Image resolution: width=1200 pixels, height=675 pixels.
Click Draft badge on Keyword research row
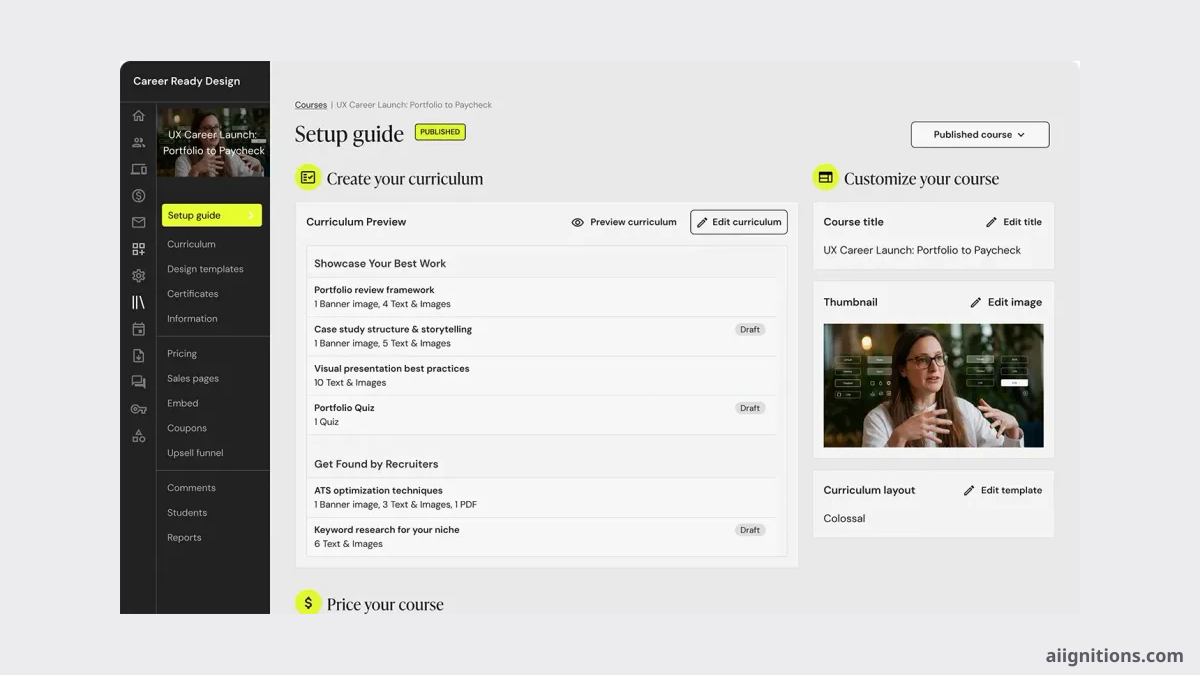coord(750,530)
